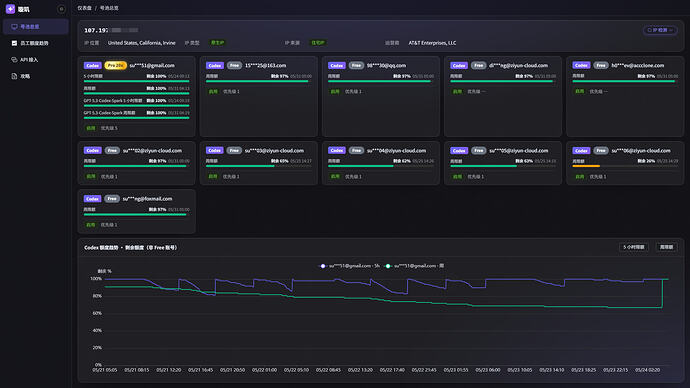Click Codex badge on su***04@ziyun-cloud.com card
690x388 pixels.
337,150
